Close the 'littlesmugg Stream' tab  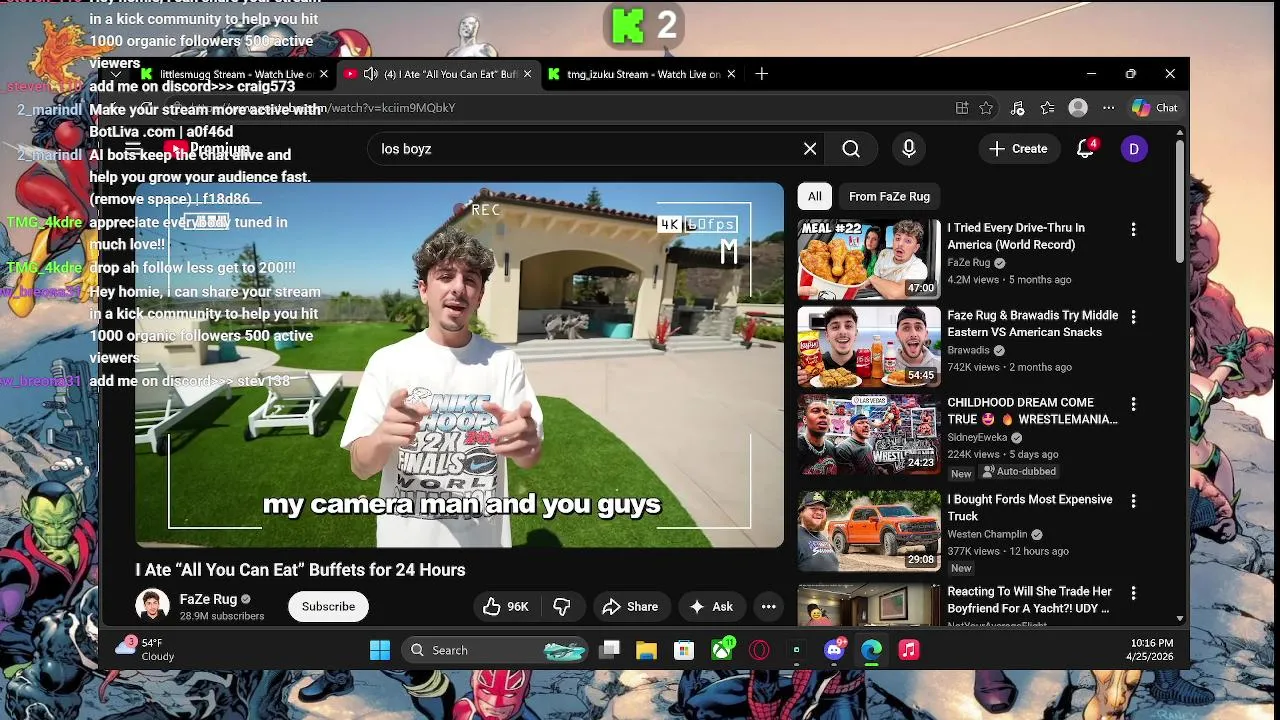point(324,74)
